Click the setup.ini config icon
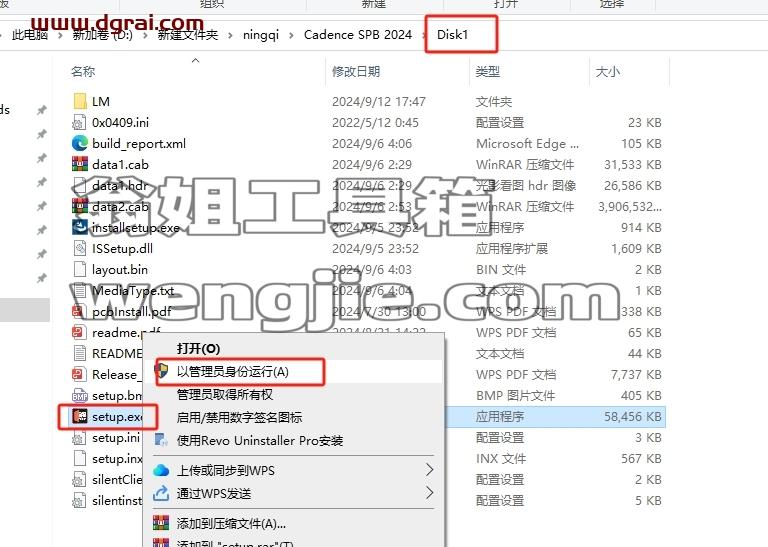This screenshot has height=547, width=768. (x=79, y=437)
